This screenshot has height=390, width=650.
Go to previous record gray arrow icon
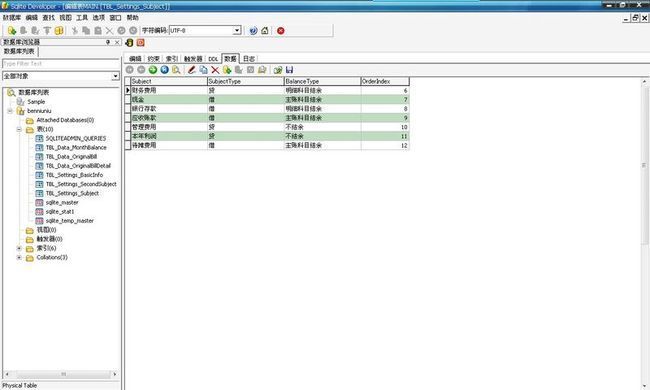[141, 70]
